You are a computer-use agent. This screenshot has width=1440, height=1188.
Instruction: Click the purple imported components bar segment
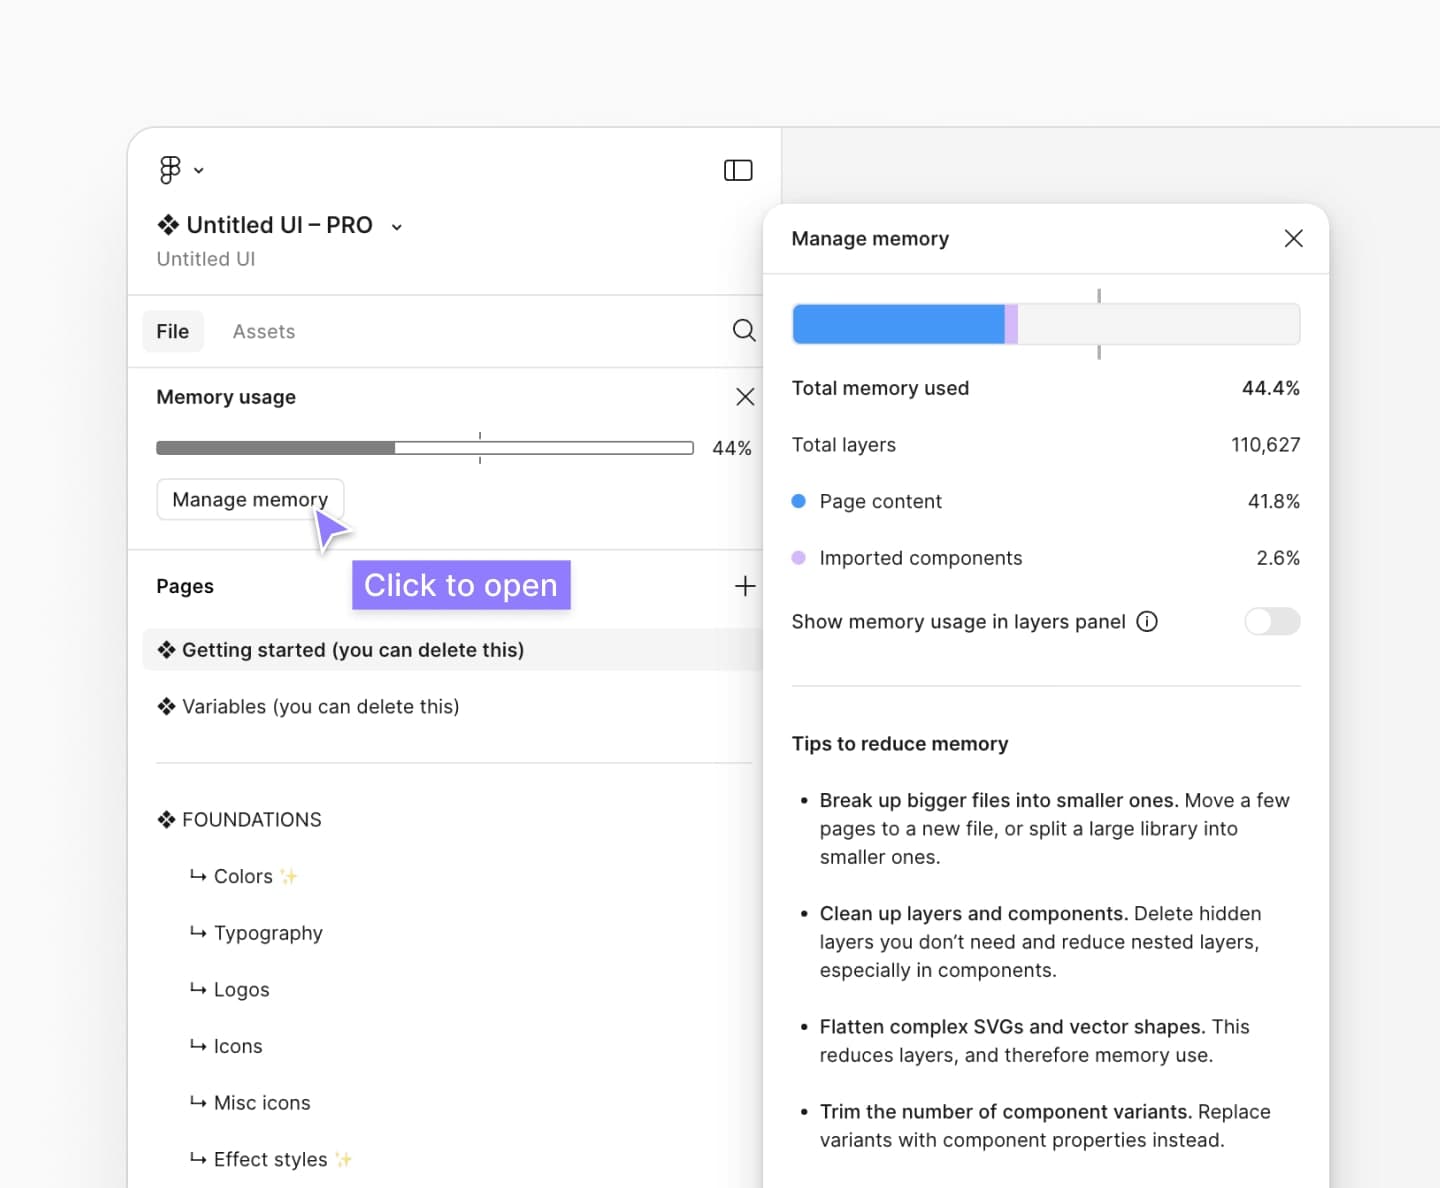(x=1011, y=325)
